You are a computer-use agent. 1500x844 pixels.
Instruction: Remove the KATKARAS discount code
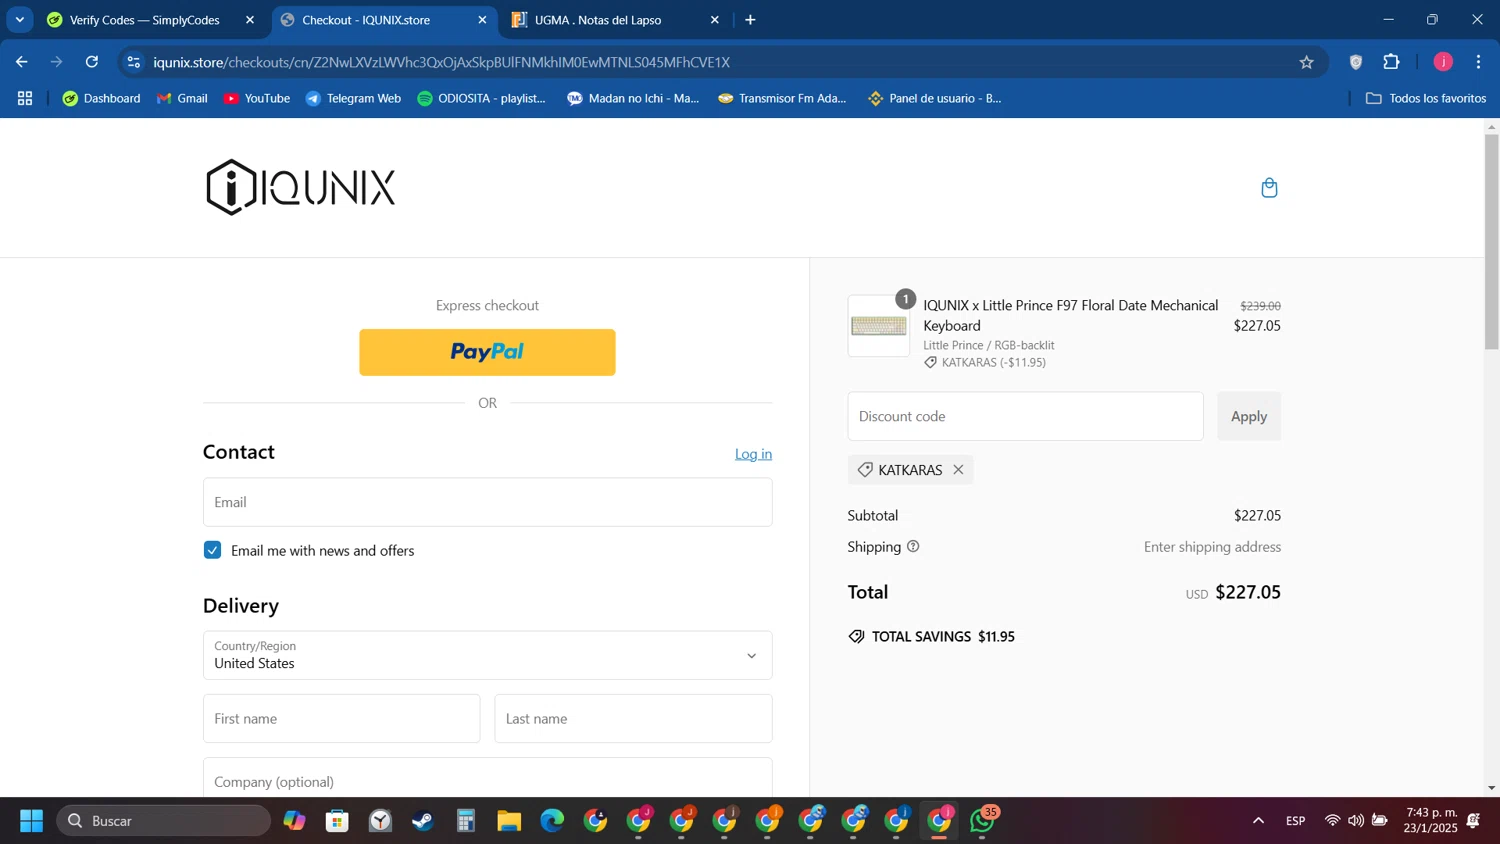coord(958,470)
